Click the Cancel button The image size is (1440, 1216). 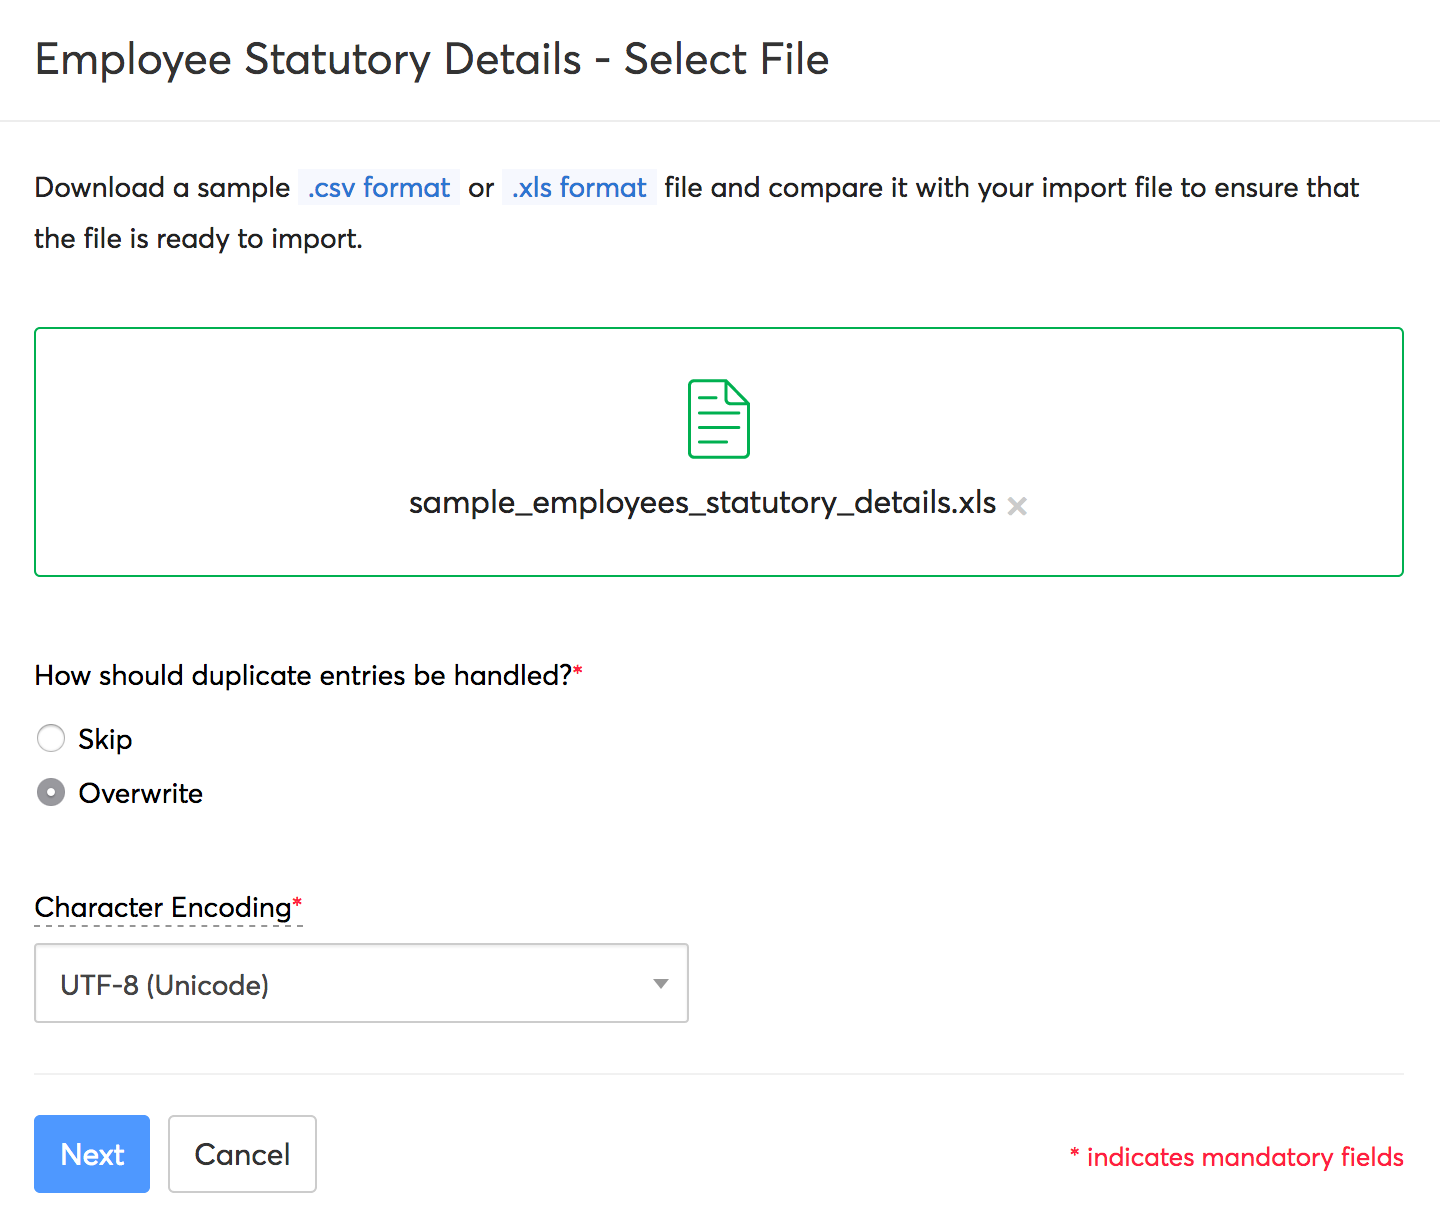[242, 1154]
